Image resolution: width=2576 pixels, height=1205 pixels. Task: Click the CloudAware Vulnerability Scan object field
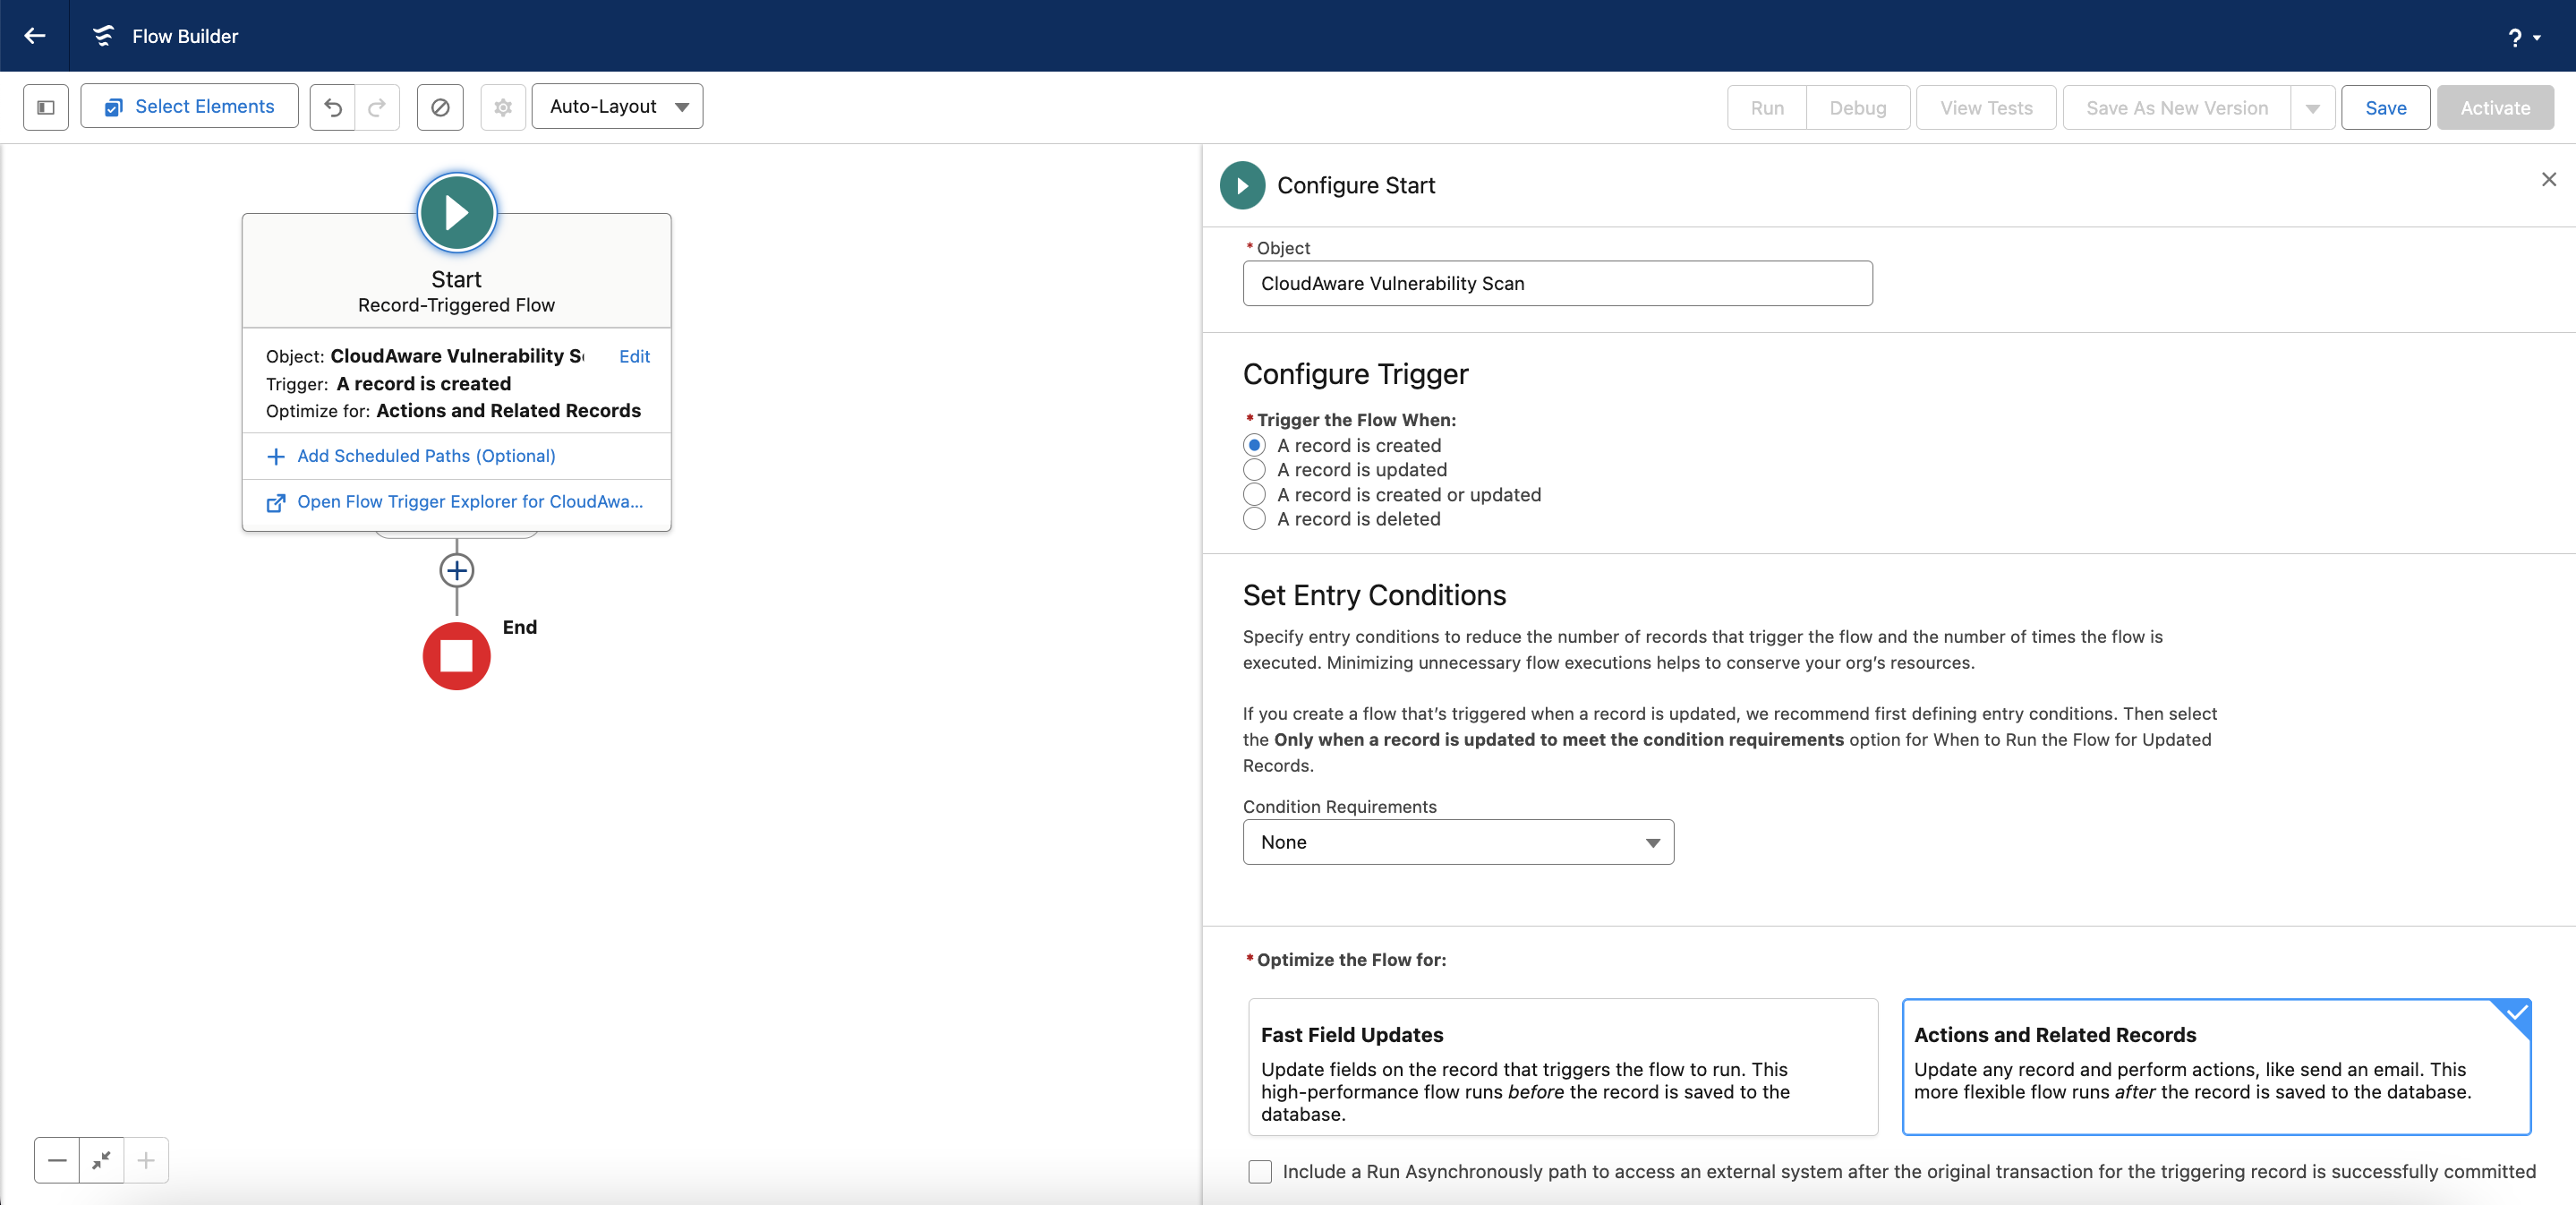[x=1557, y=283]
